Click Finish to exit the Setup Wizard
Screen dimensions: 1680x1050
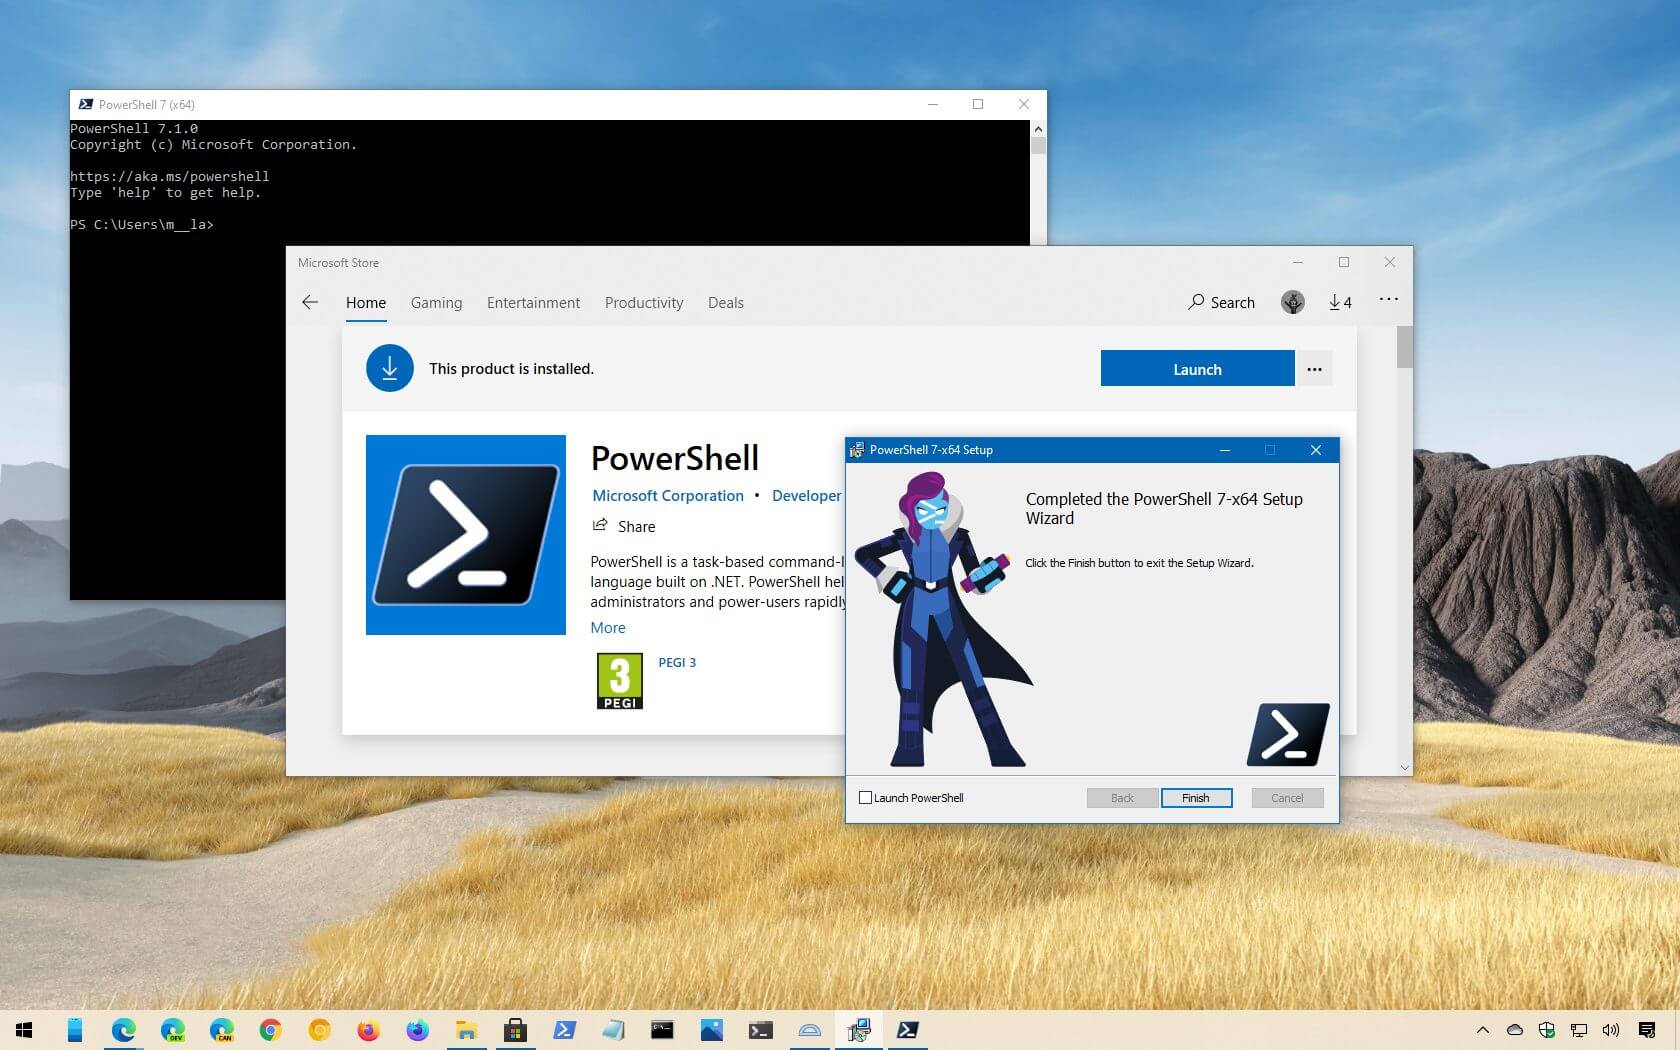click(1196, 797)
